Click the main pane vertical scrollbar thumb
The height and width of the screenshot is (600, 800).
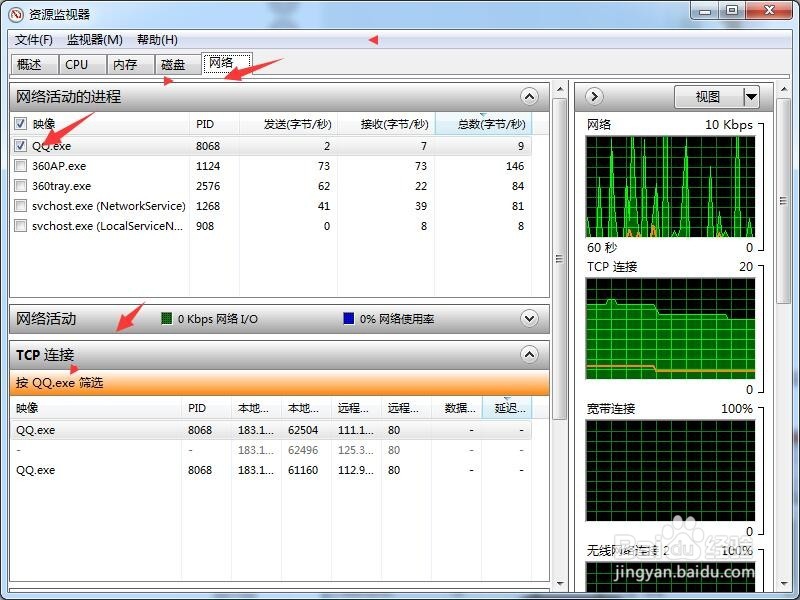pyautogui.click(x=560, y=259)
